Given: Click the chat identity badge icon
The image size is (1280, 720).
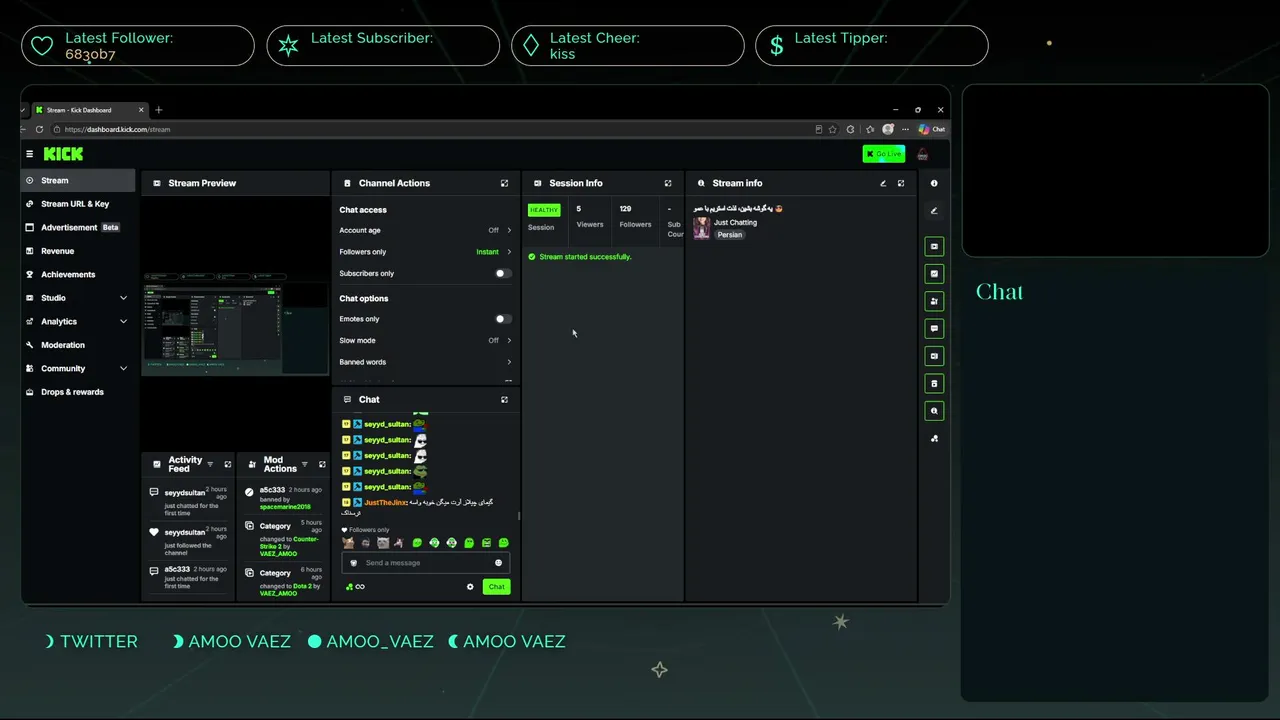Looking at the screenshot, I should coord(353,563).
